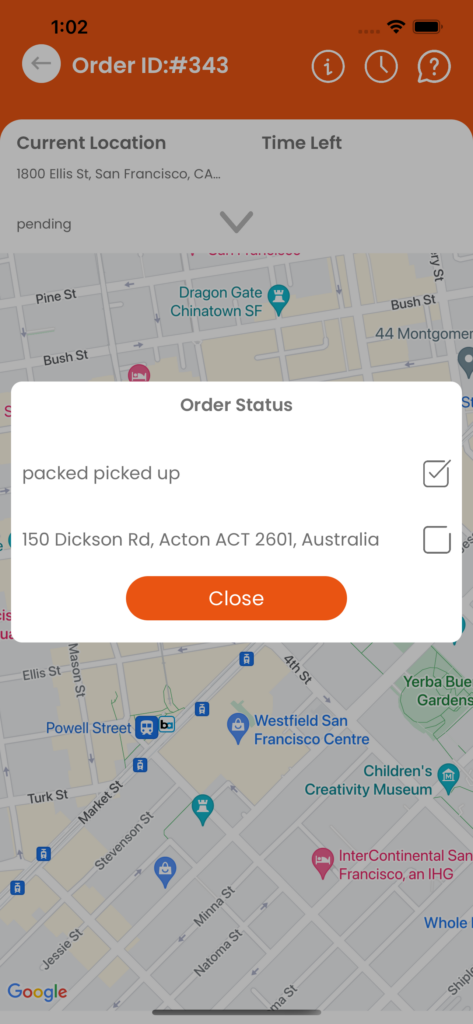
Task: Tap the Order ID #343 title
Action: click(x=150, y=65)
